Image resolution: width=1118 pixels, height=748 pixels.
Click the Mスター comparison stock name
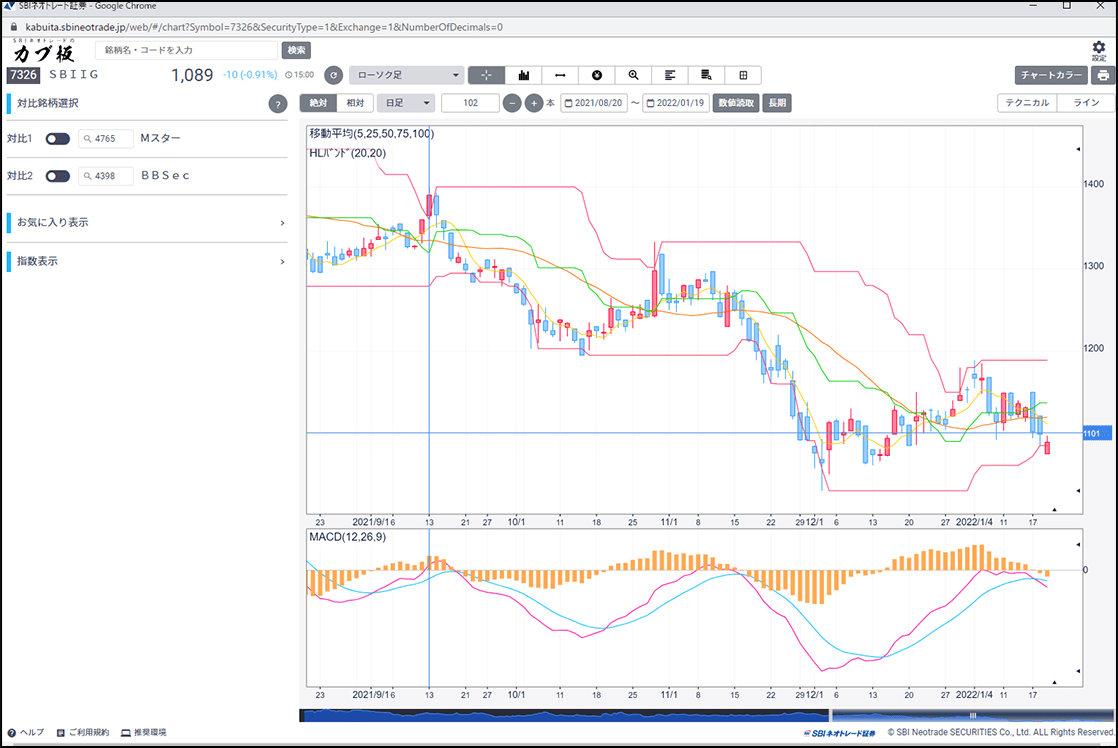point(160,138)
